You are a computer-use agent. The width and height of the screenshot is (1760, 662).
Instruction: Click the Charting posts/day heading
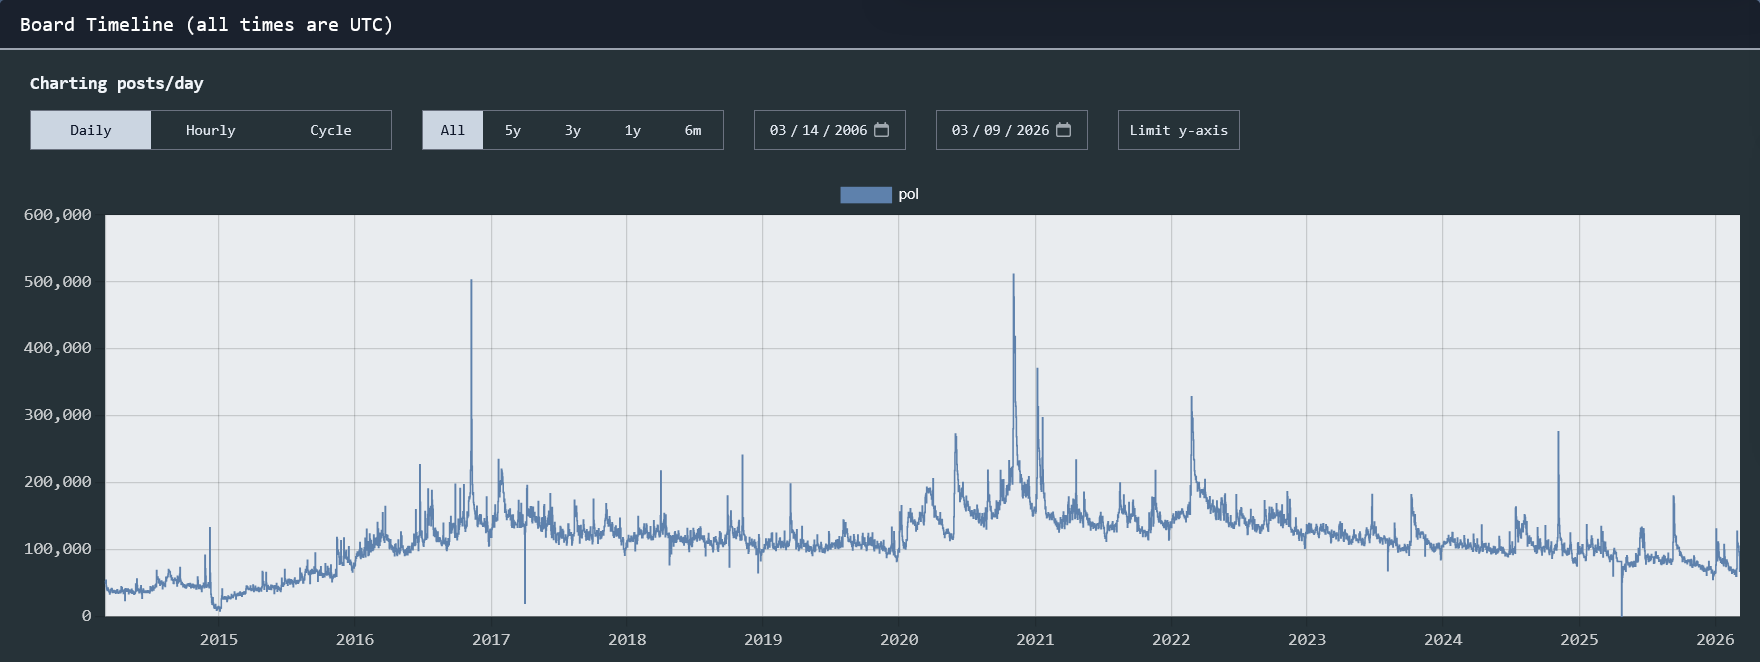[117, 83]
